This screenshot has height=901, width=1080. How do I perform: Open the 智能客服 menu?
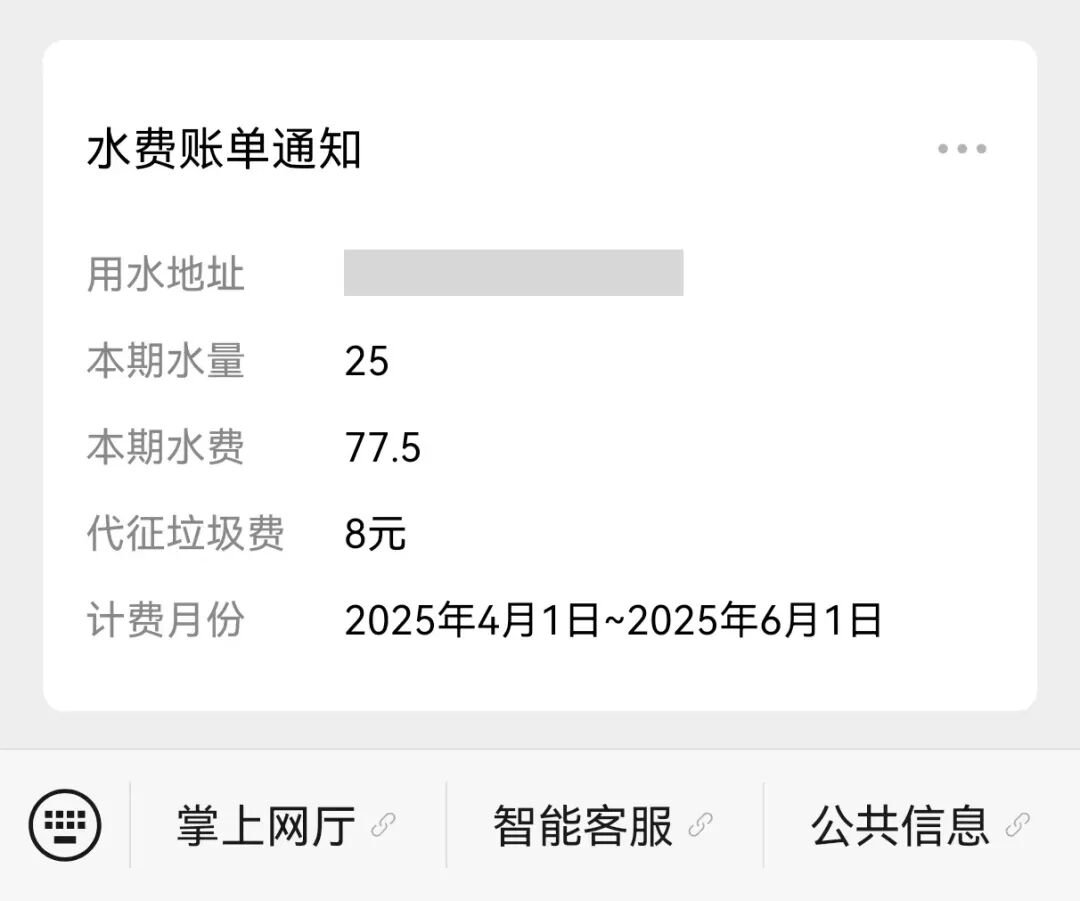click(583, 826)
